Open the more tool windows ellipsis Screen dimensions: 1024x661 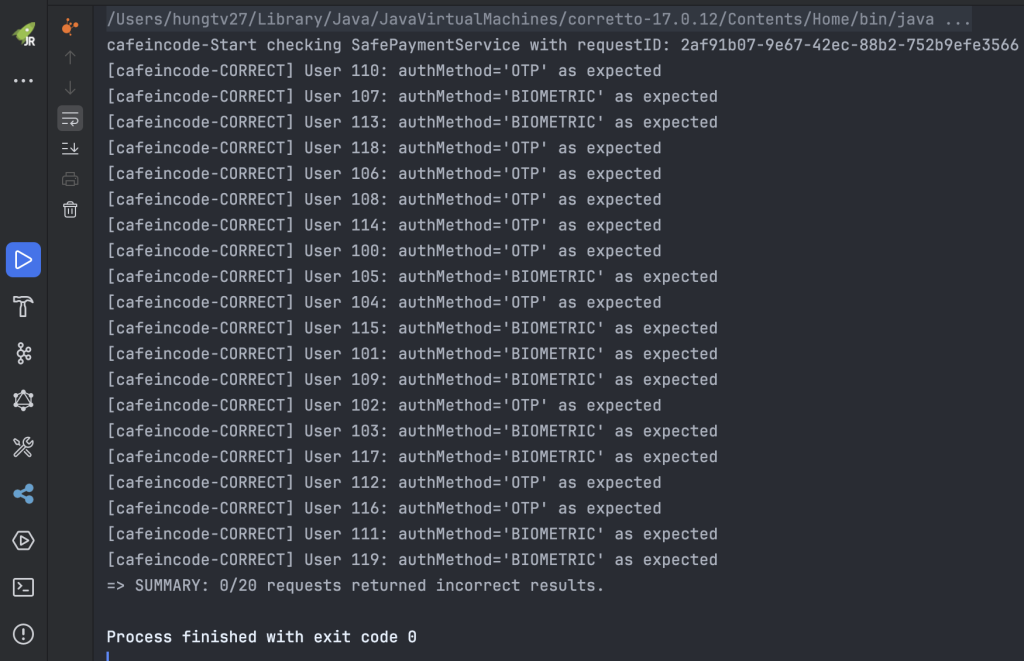click(24, 81)
